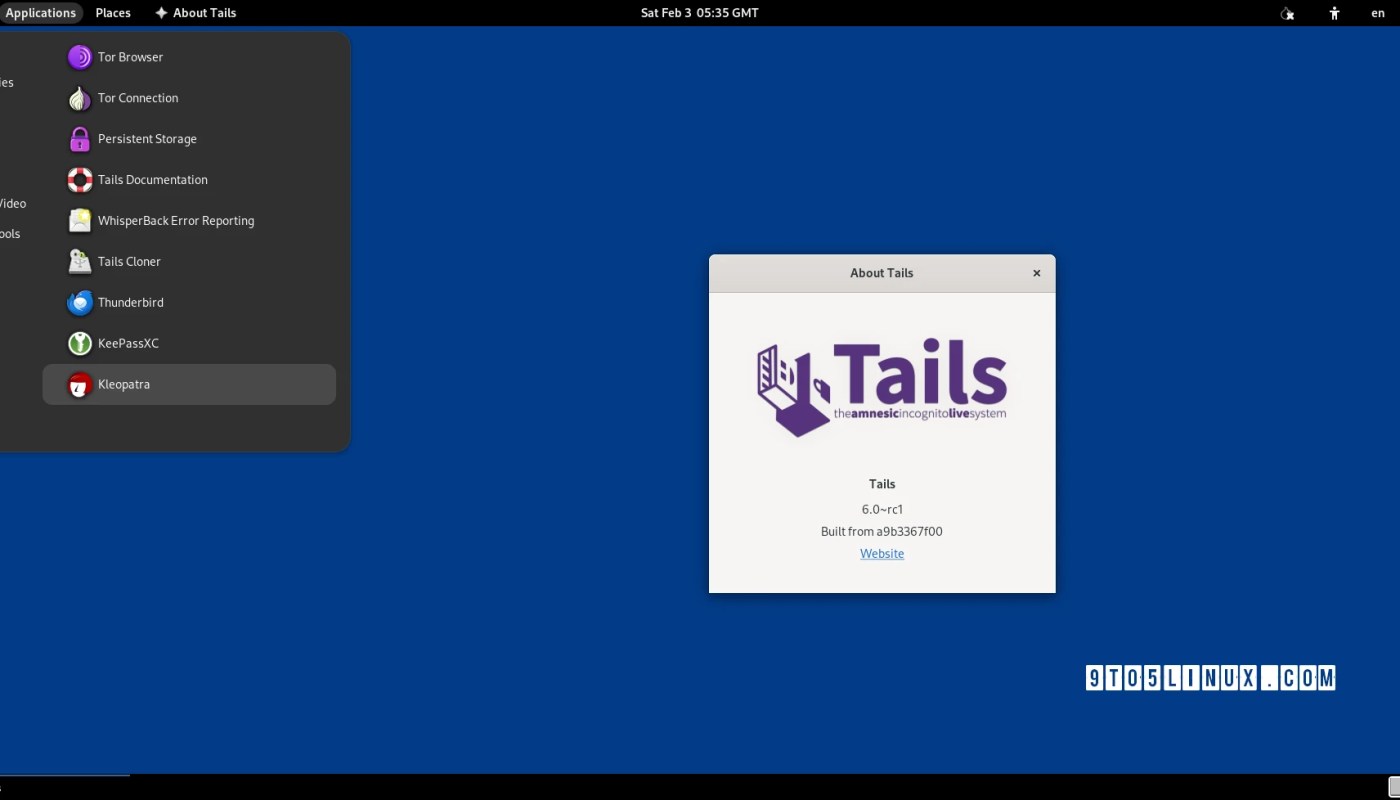Select the Tor Browser label
The image size is (1400, 800).
(x=130, y=57)
